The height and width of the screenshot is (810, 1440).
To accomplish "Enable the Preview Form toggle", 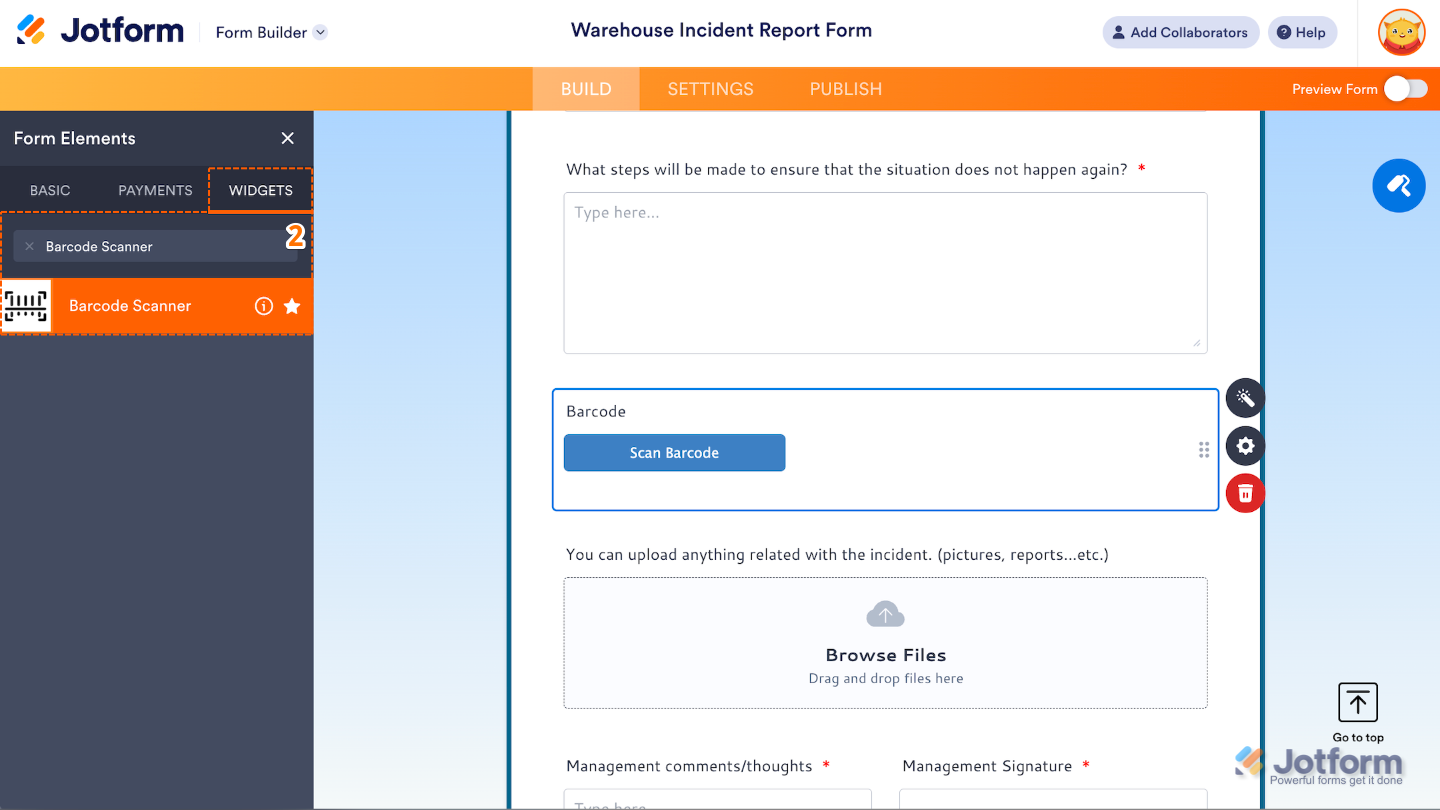I will (1406, 88).
